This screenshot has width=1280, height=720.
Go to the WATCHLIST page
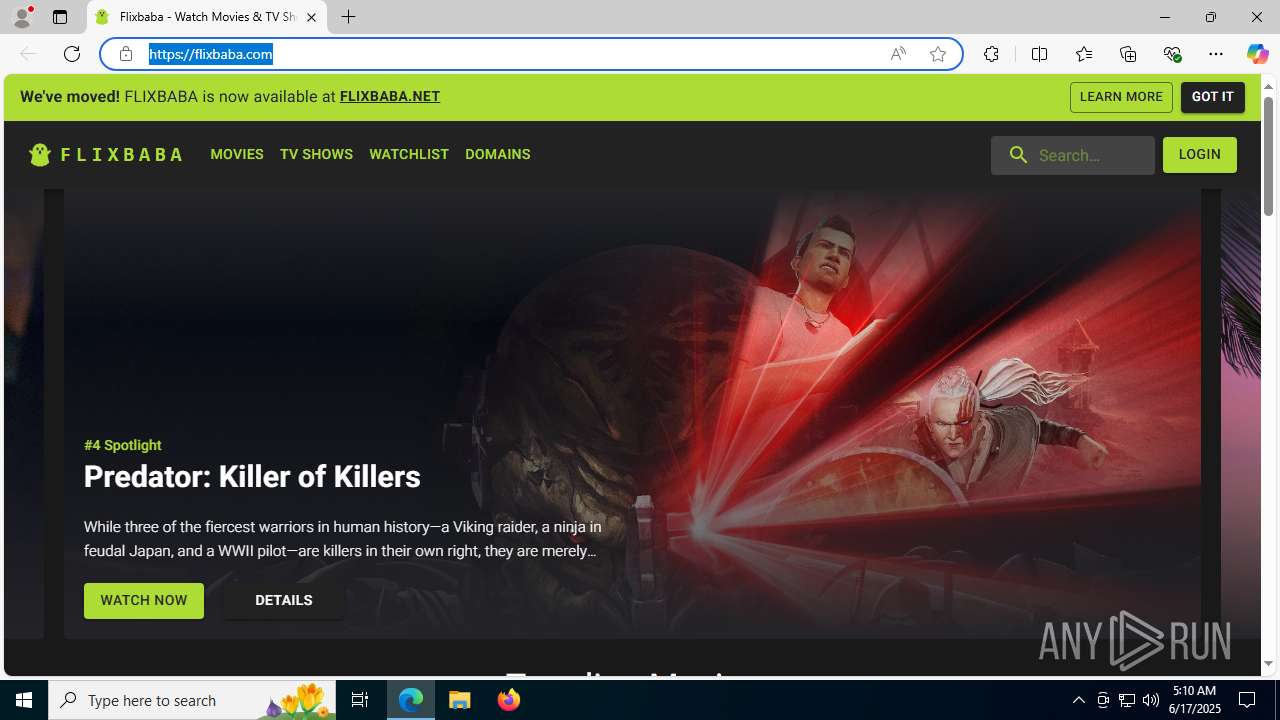409,154
